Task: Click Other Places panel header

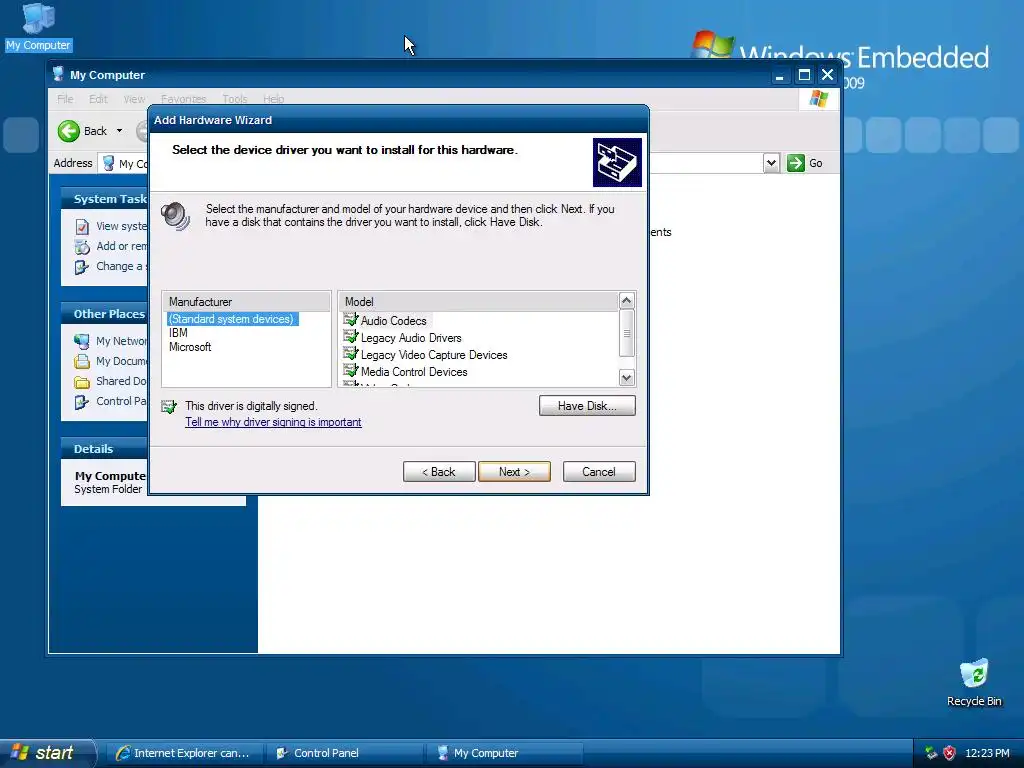Action: click(x=104, y=313)
